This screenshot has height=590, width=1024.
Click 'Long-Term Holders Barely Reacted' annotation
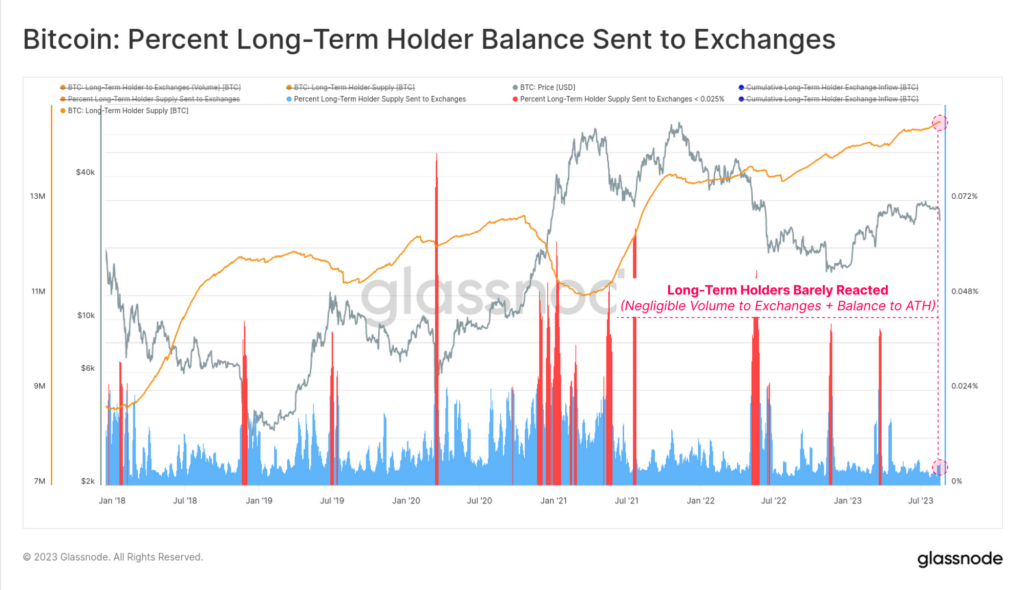pyautogui.click(x=777, y=290)
